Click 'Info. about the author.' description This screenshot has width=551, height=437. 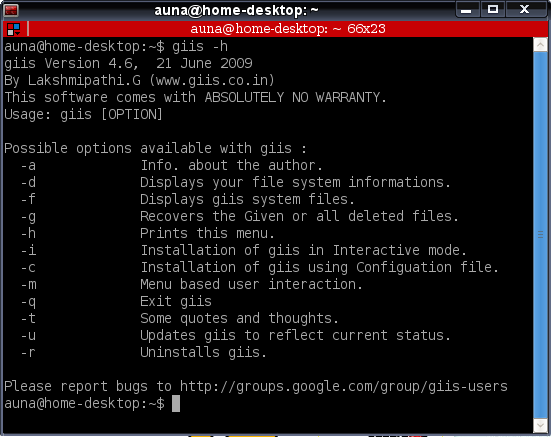pos(231,165)
